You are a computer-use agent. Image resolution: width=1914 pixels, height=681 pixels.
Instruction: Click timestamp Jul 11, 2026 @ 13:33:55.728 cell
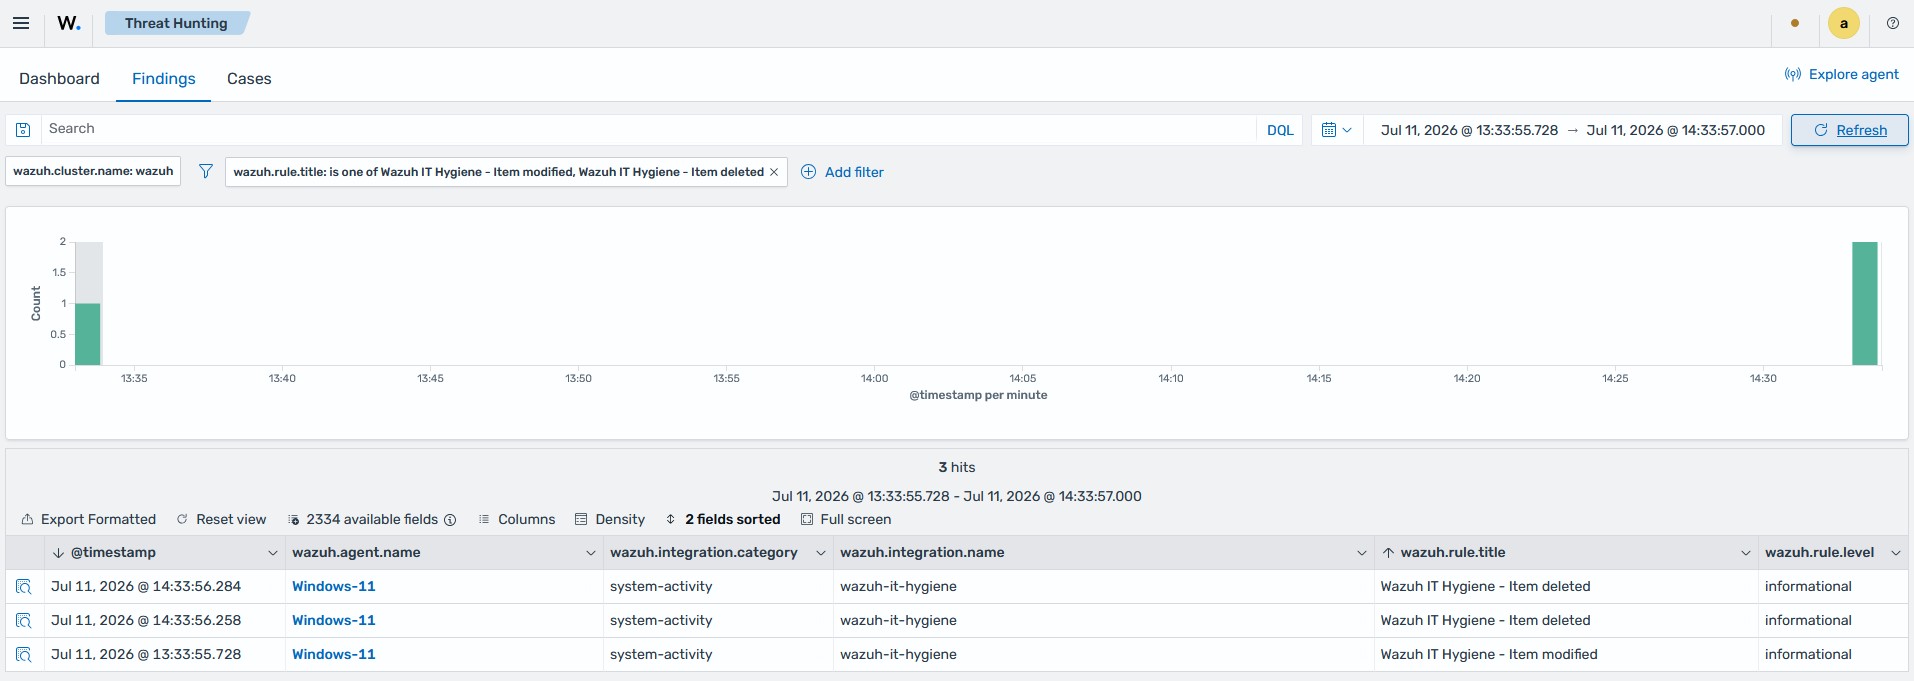[x=146, y=654]
